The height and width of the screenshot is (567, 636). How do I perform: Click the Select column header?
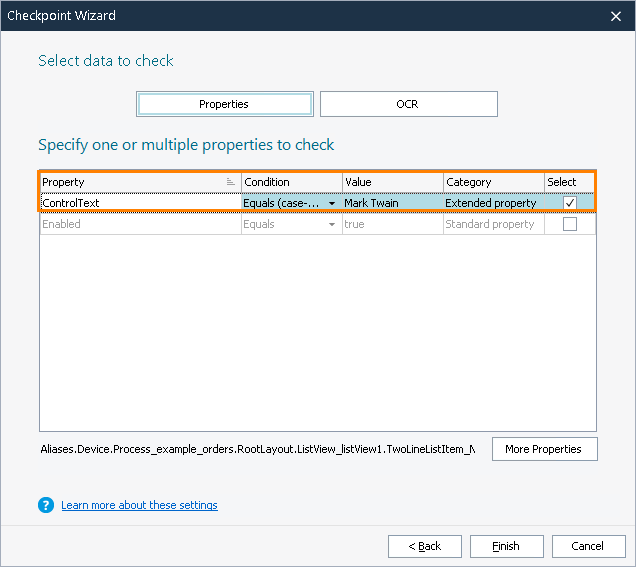pos(569,182)
